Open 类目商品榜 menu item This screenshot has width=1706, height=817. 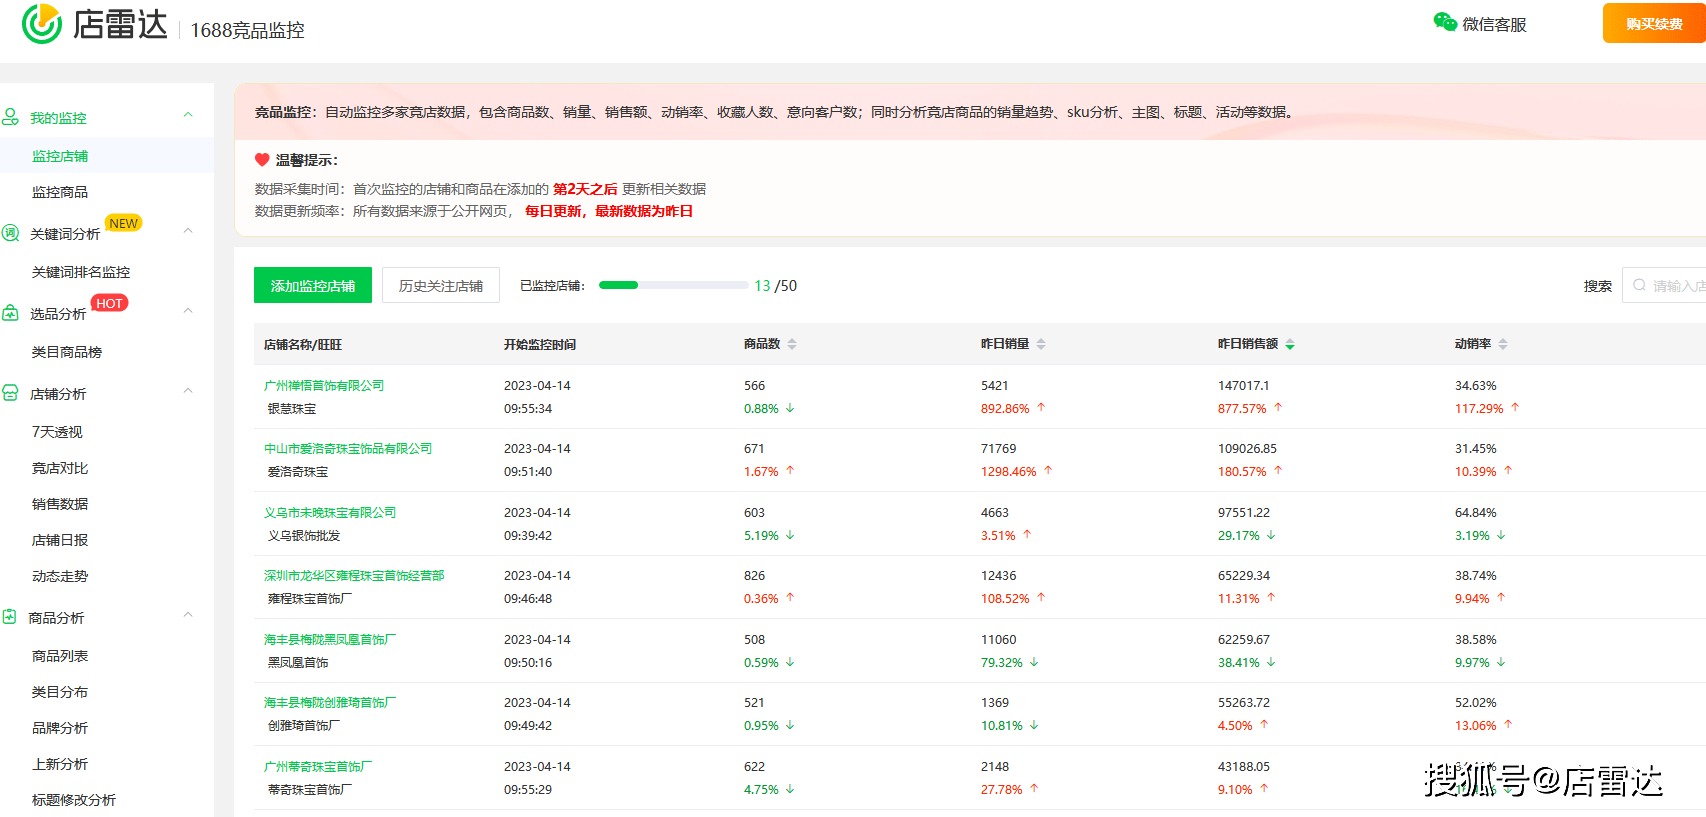tap(67, 352)
